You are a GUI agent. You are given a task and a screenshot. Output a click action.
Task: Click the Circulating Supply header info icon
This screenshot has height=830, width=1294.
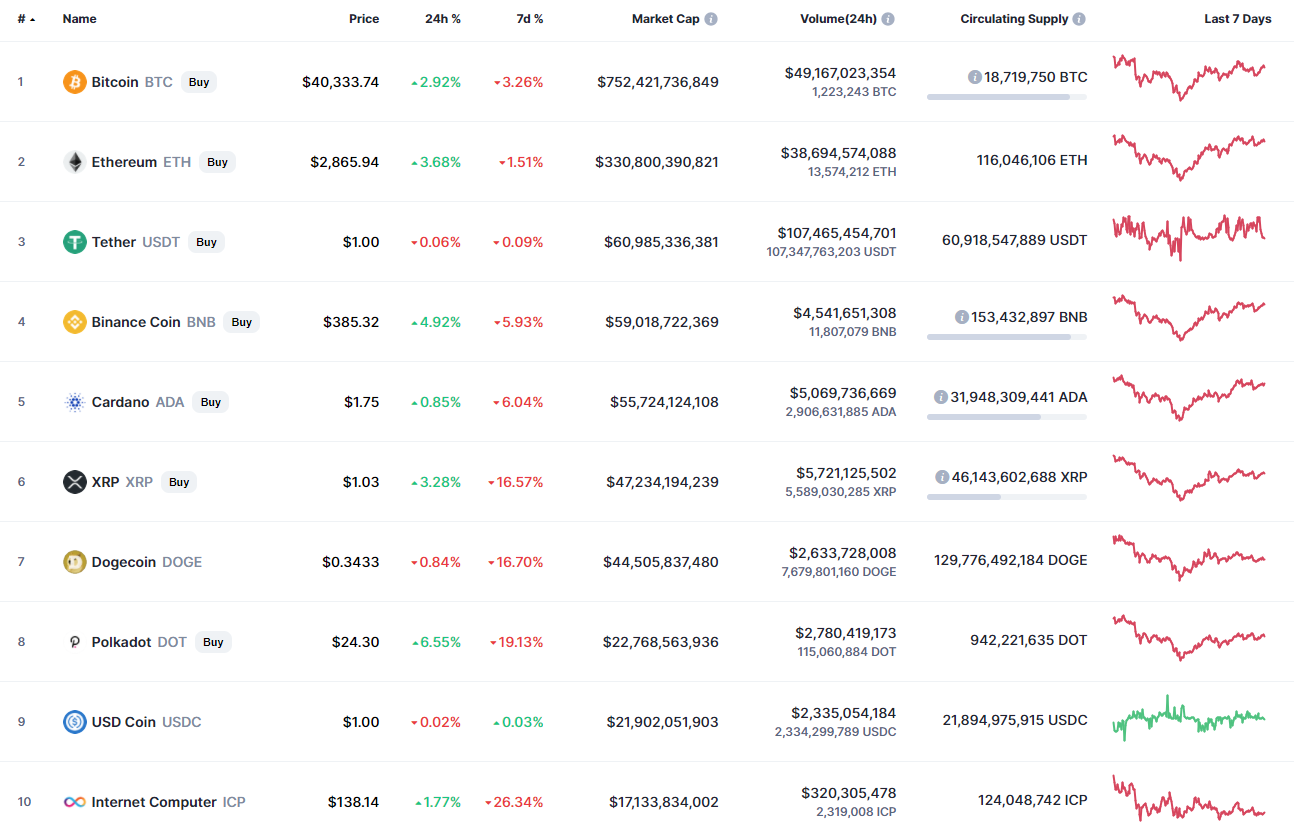1079,19
